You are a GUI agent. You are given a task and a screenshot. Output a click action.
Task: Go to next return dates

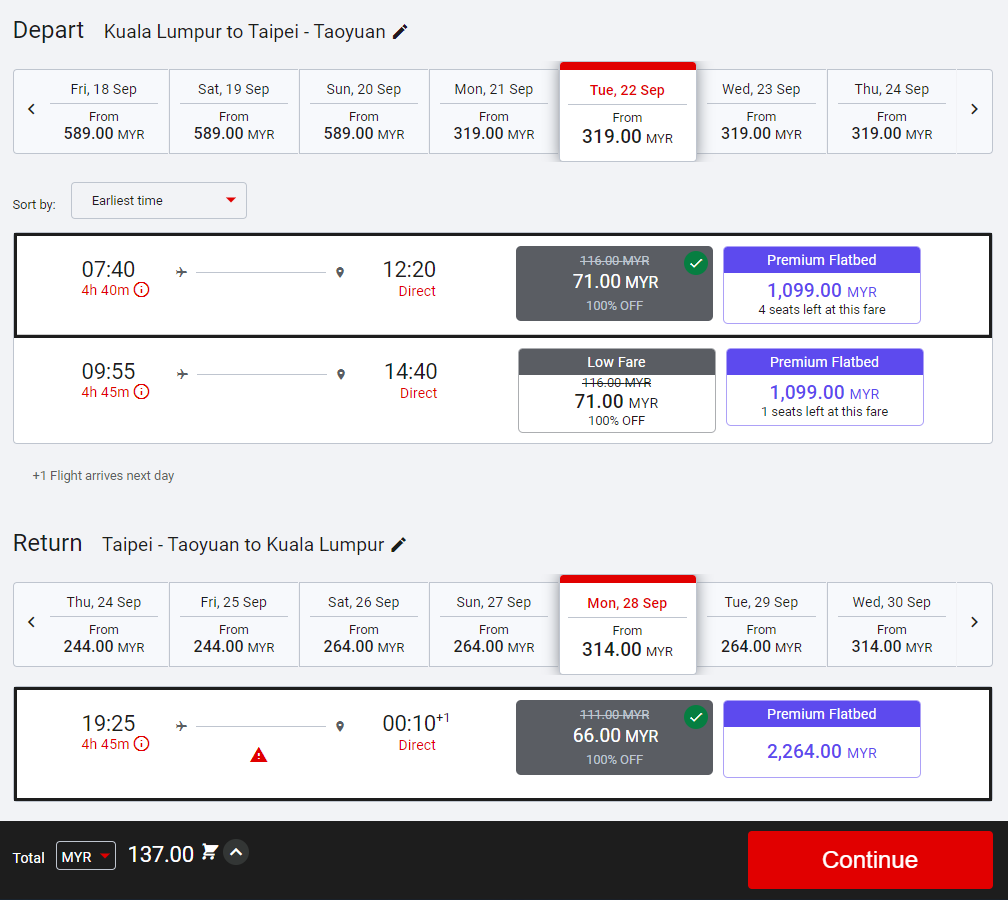pyautogui.click(x=974, y=622)
